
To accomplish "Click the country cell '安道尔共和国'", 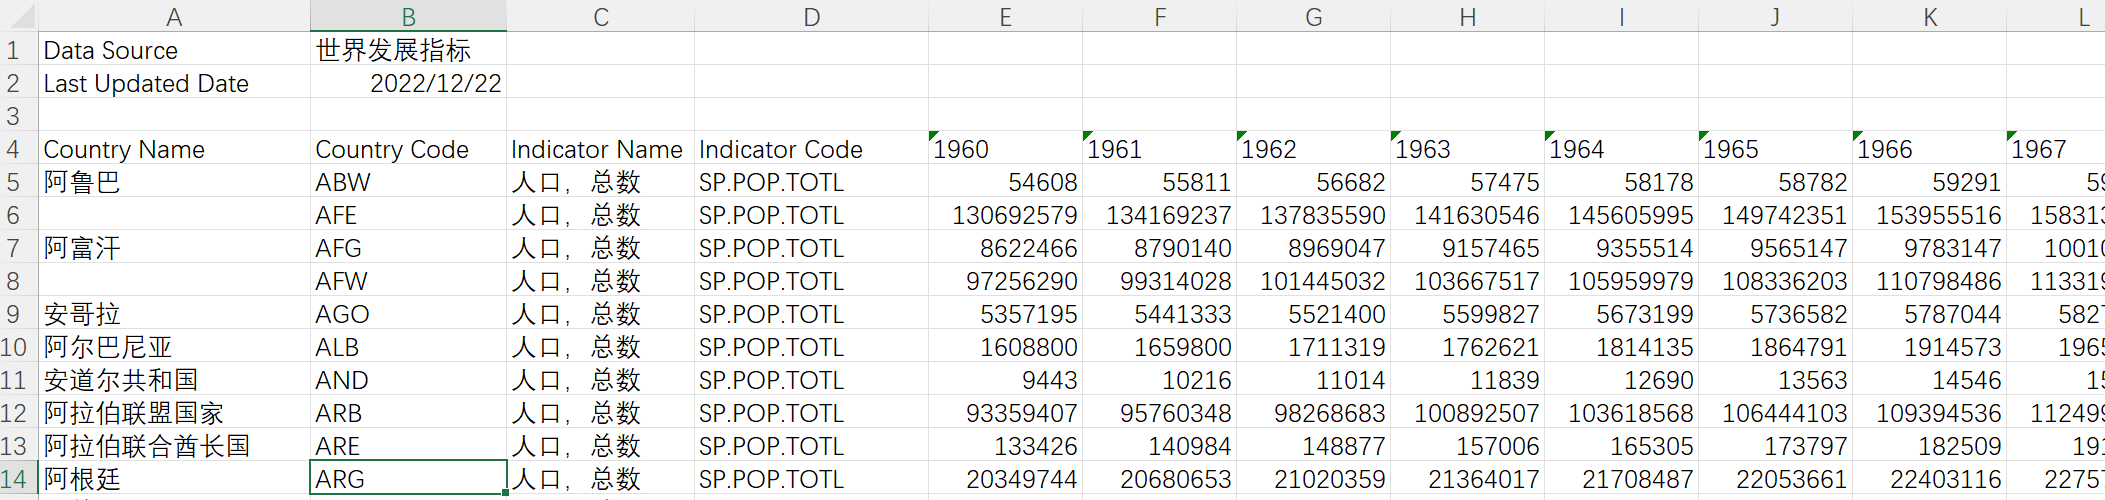I will tap(174, 380).
